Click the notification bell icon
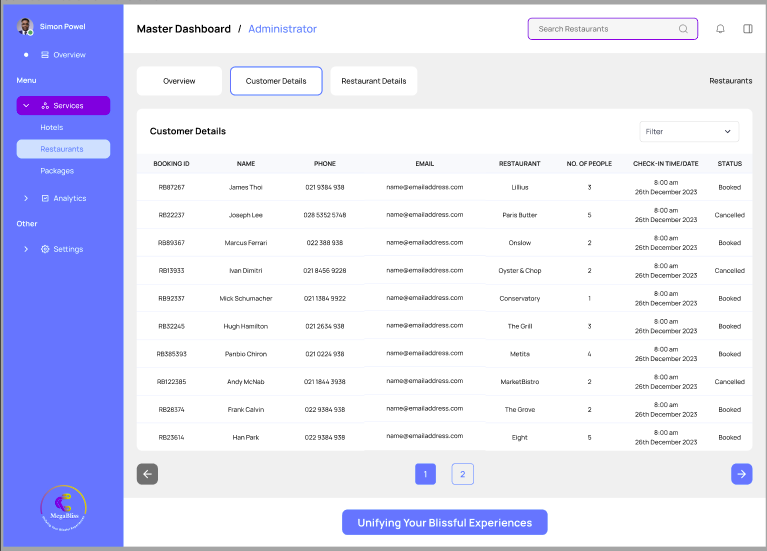767x551 pixels. point(720,29)
